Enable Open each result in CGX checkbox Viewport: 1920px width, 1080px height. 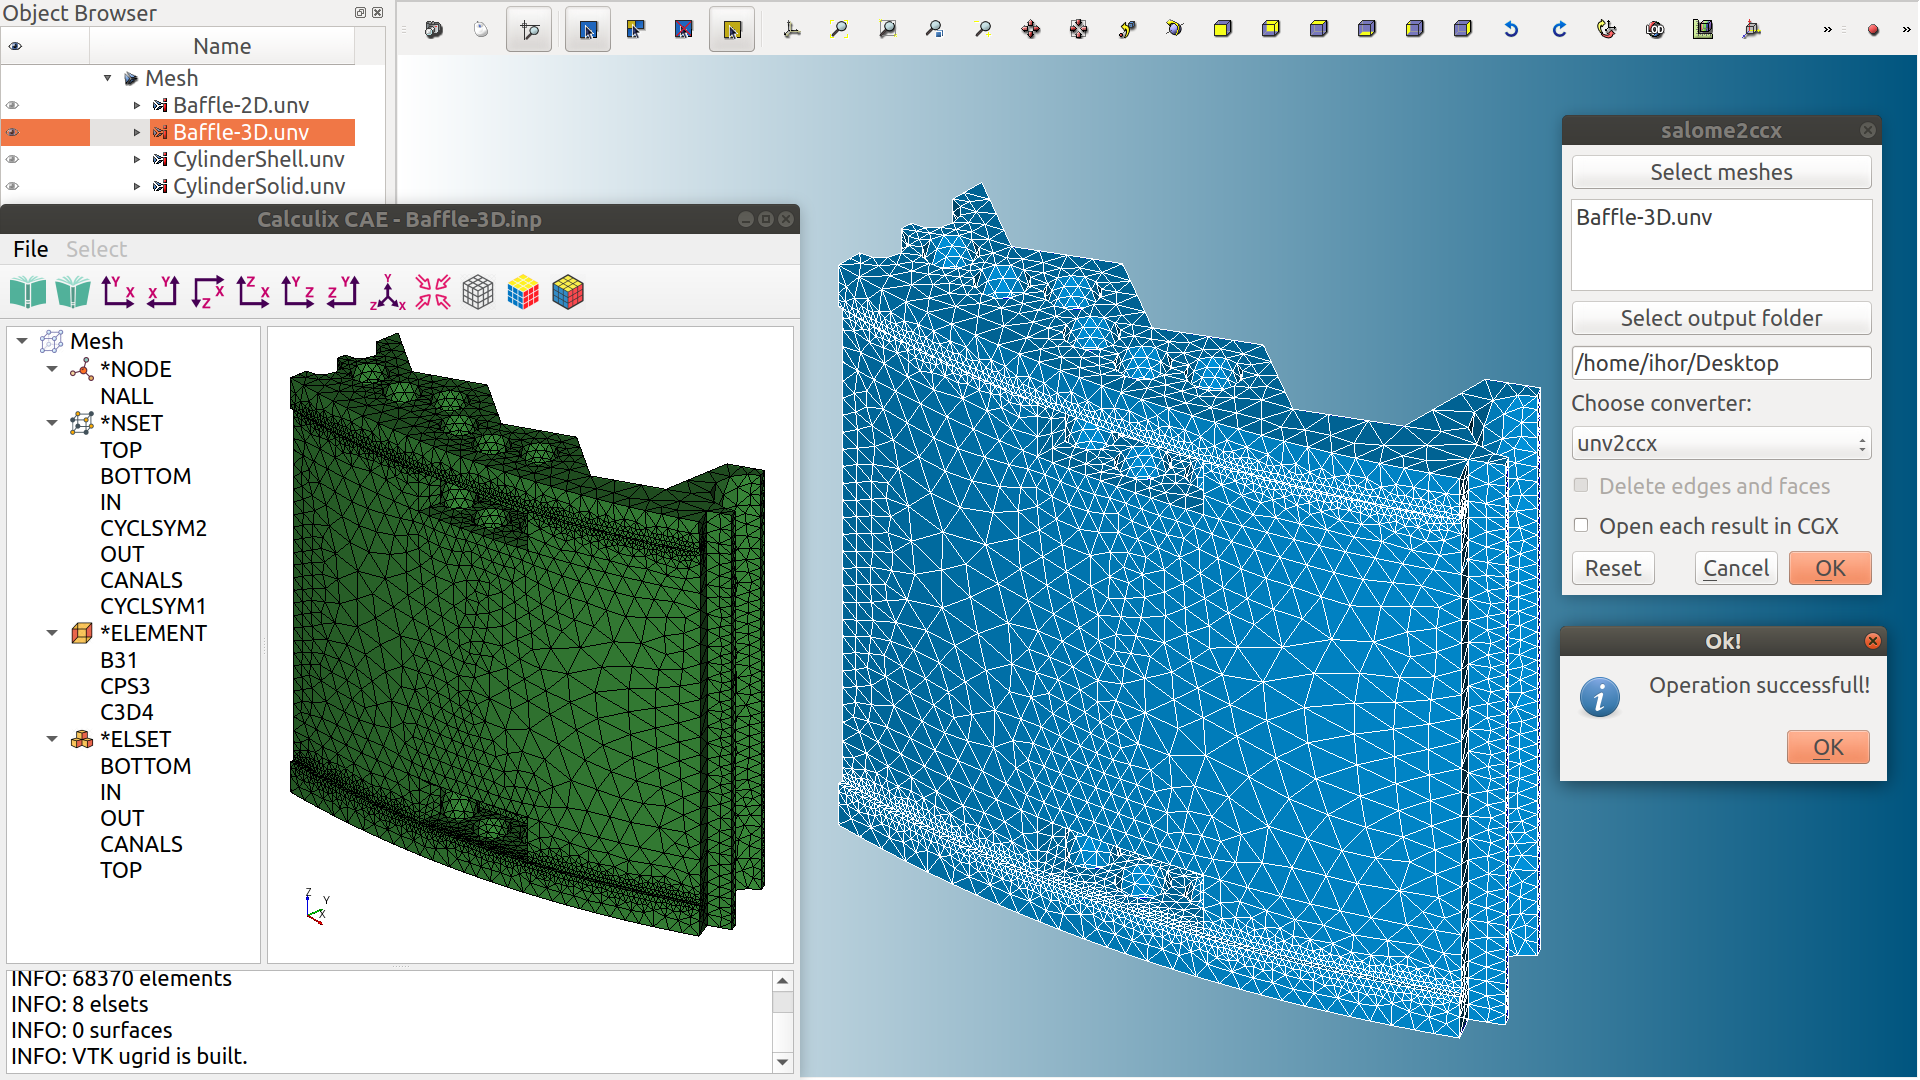click(x=1581, y=525)
